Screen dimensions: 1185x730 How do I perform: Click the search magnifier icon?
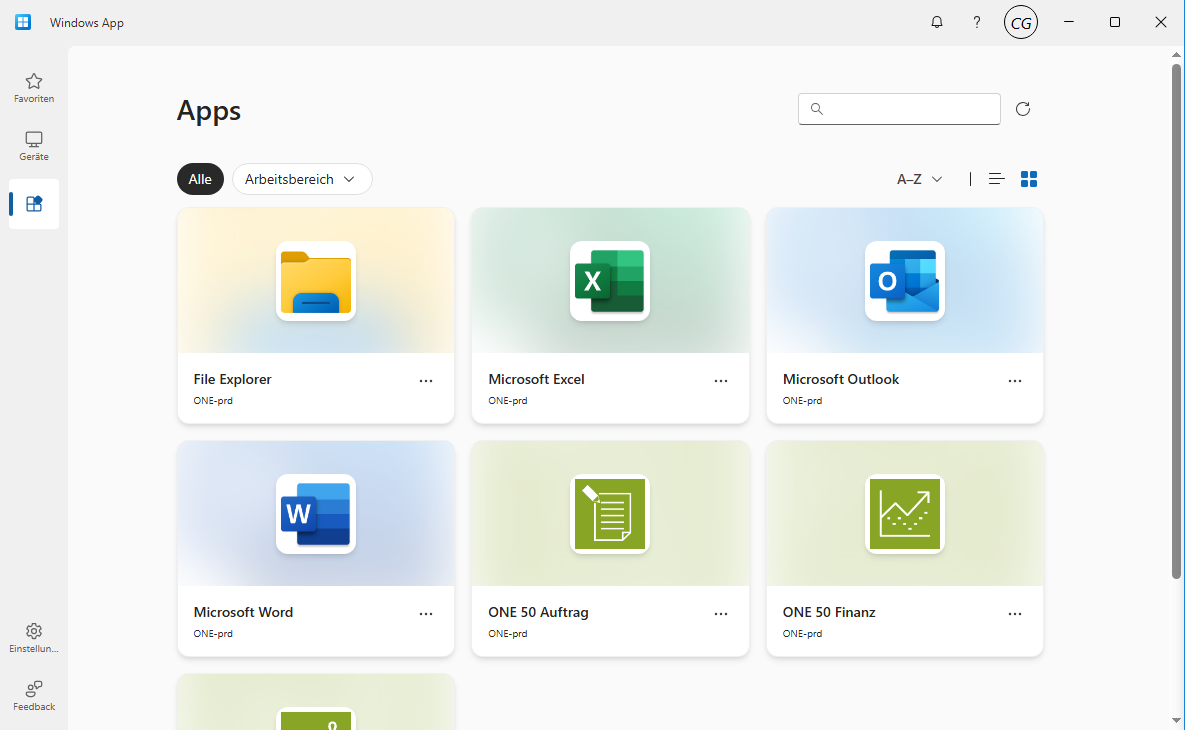816,109
